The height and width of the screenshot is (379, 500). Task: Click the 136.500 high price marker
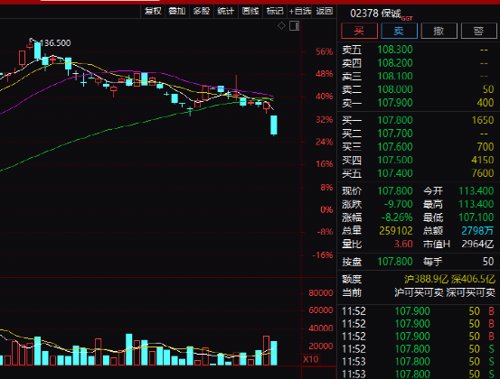55,43
